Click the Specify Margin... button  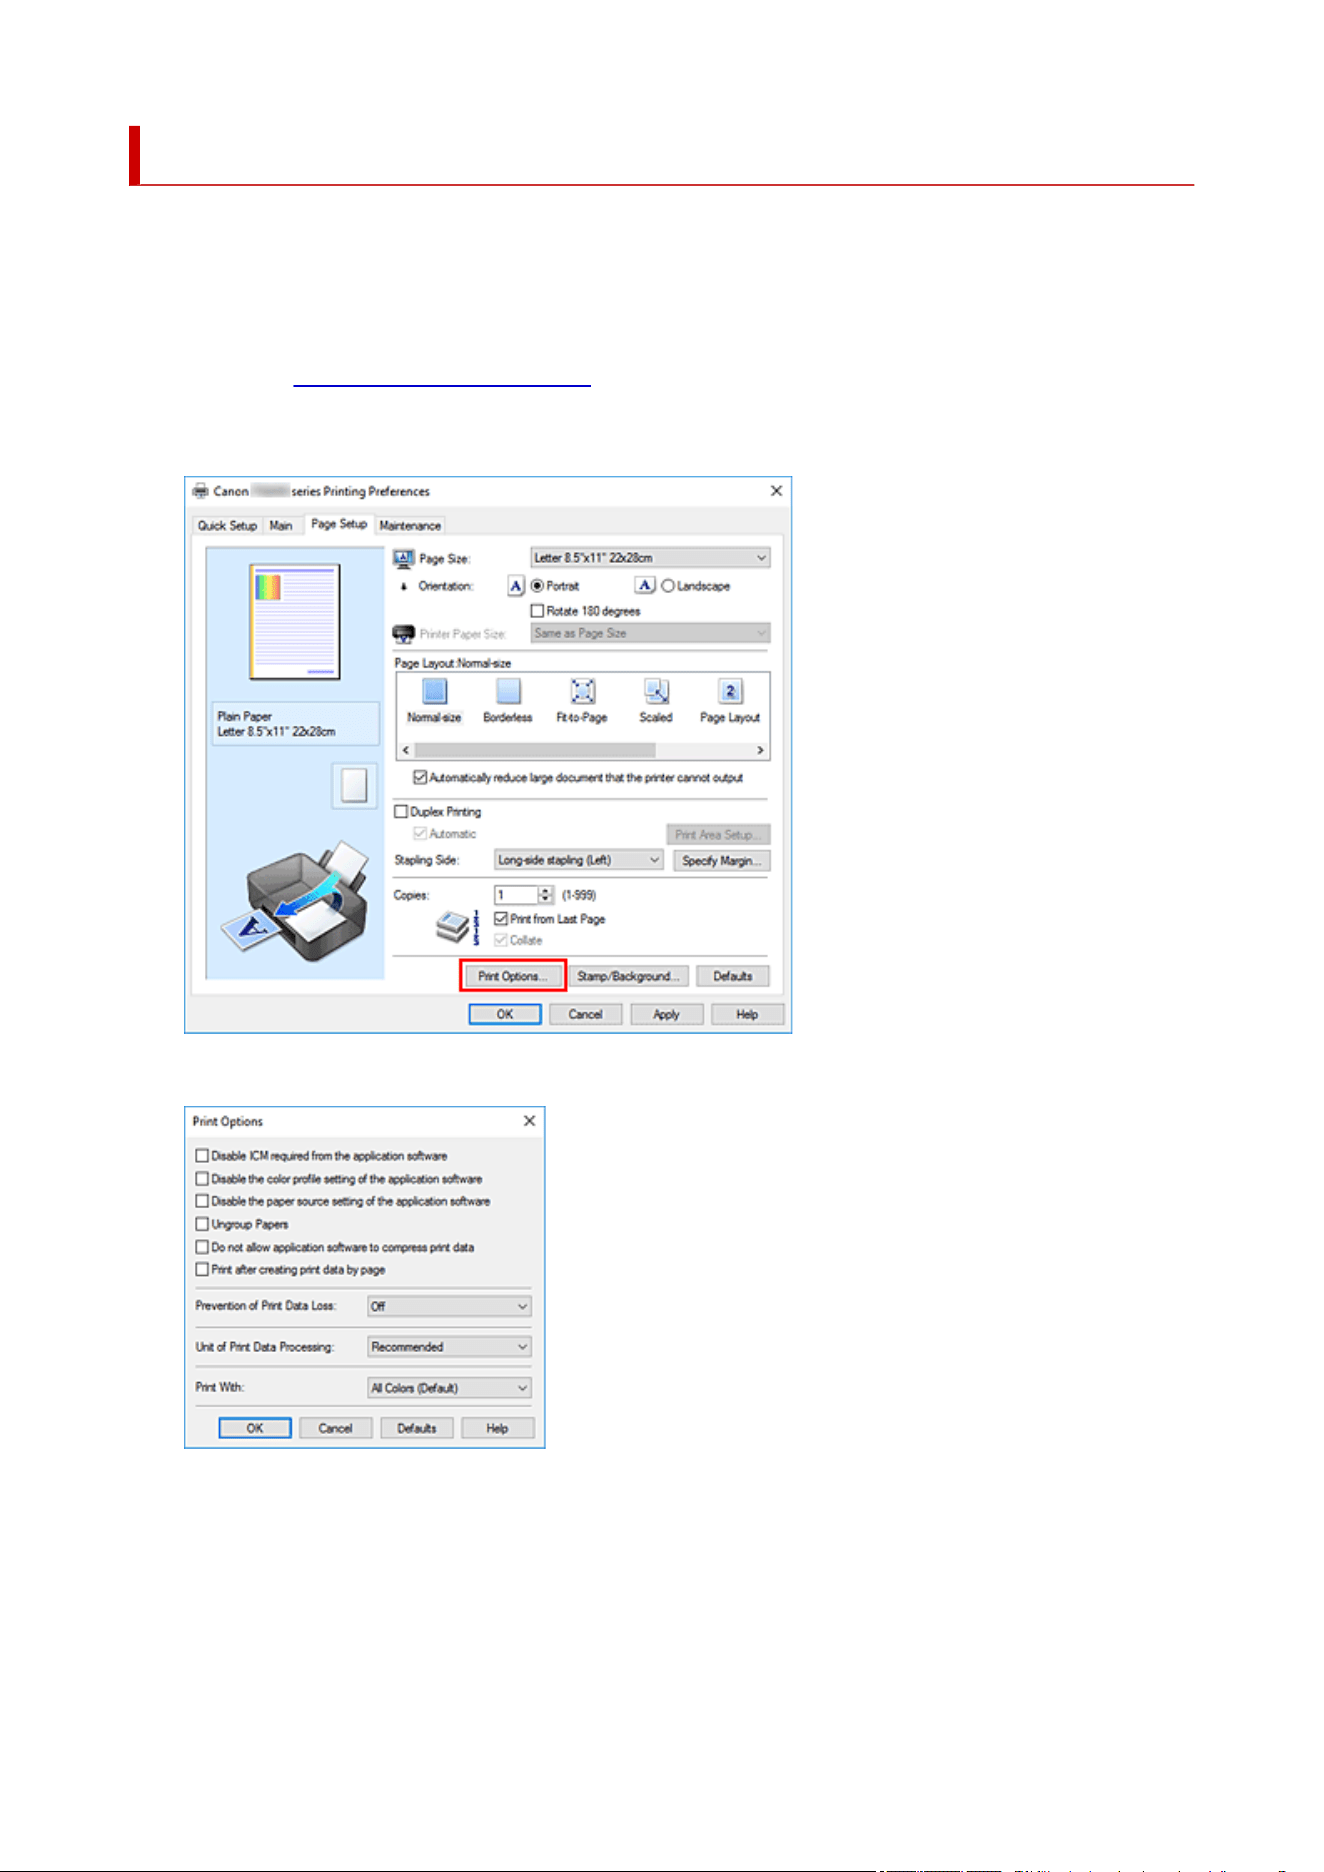[722, 860]
